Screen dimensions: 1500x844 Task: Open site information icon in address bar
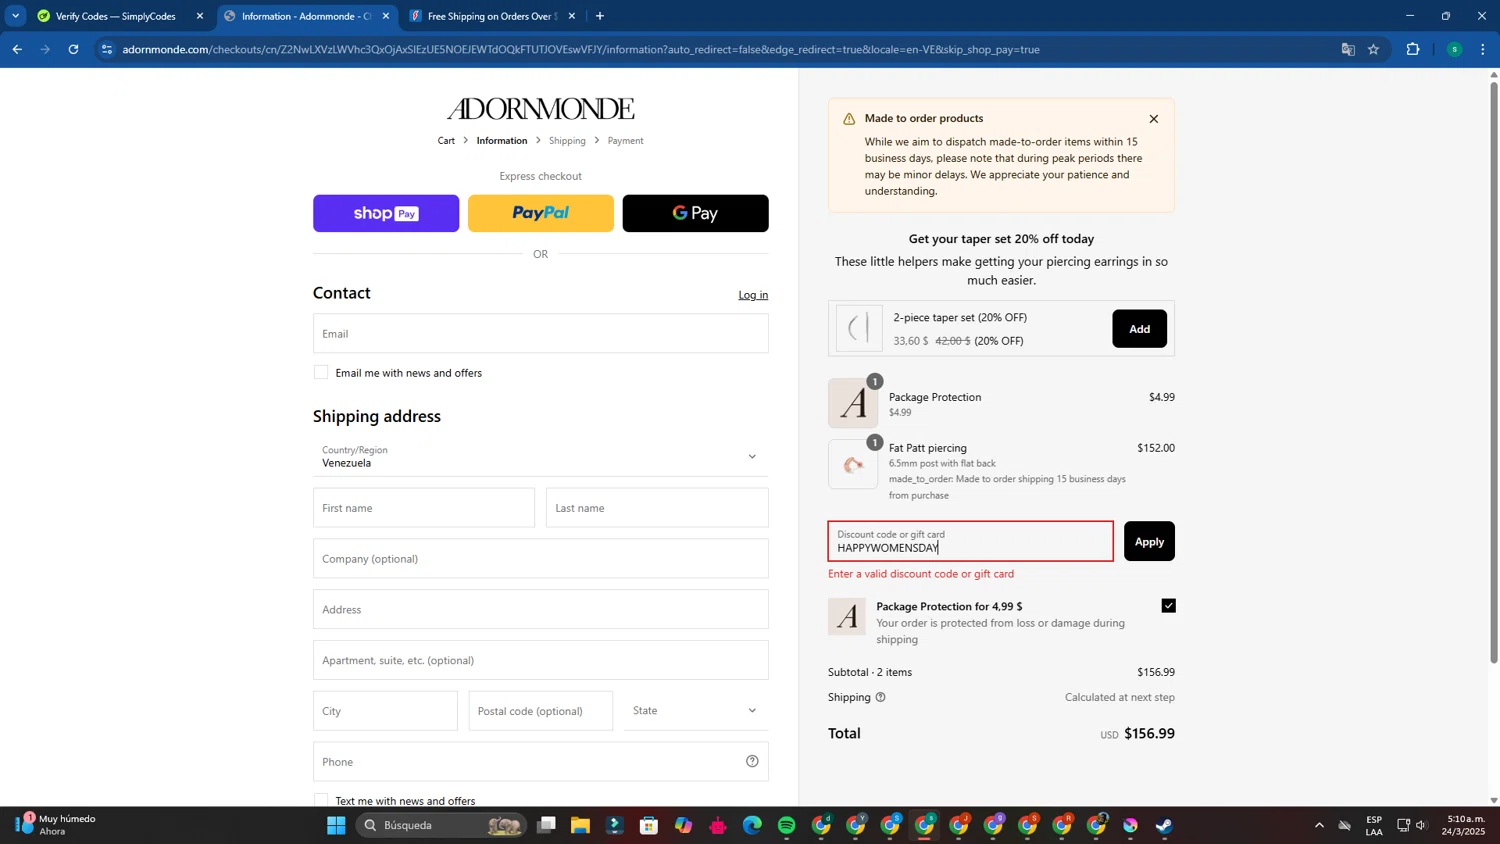coord(107,49)
